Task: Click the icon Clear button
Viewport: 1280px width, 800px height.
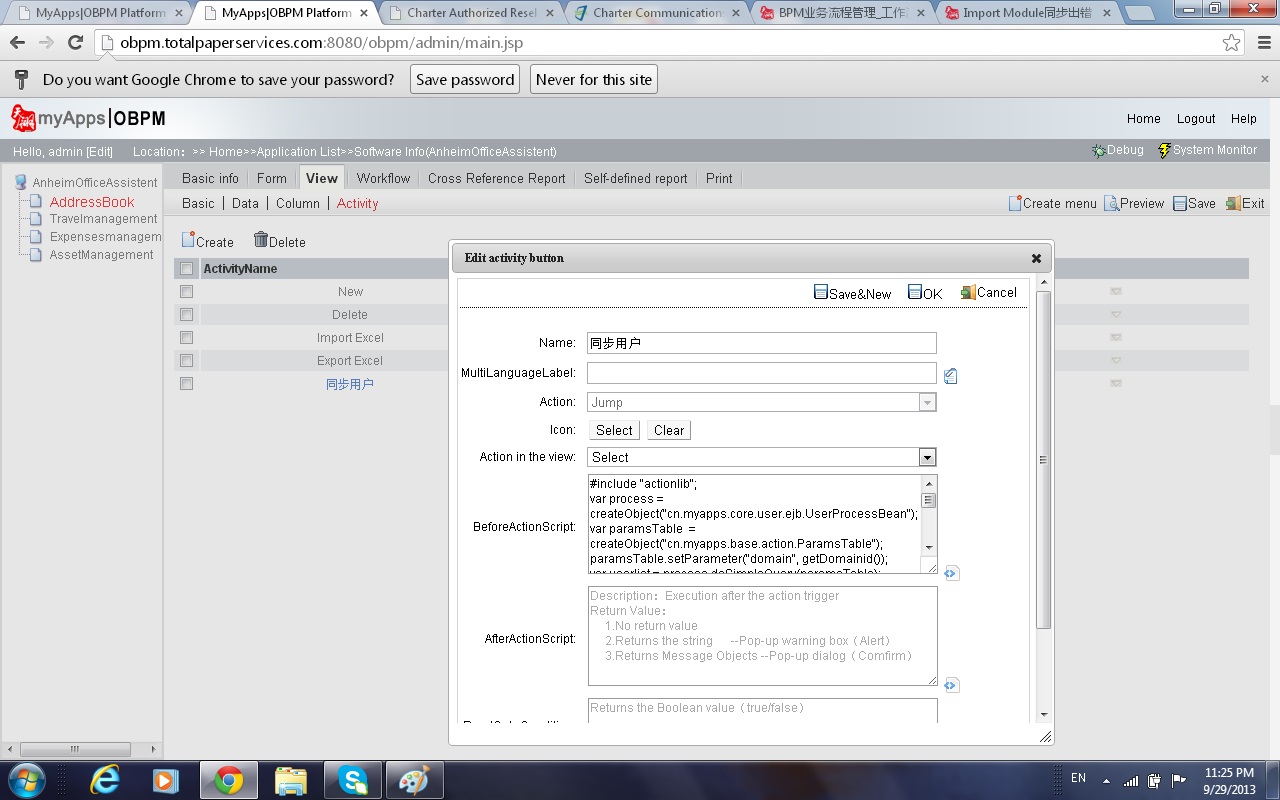Action: (669, 430)
